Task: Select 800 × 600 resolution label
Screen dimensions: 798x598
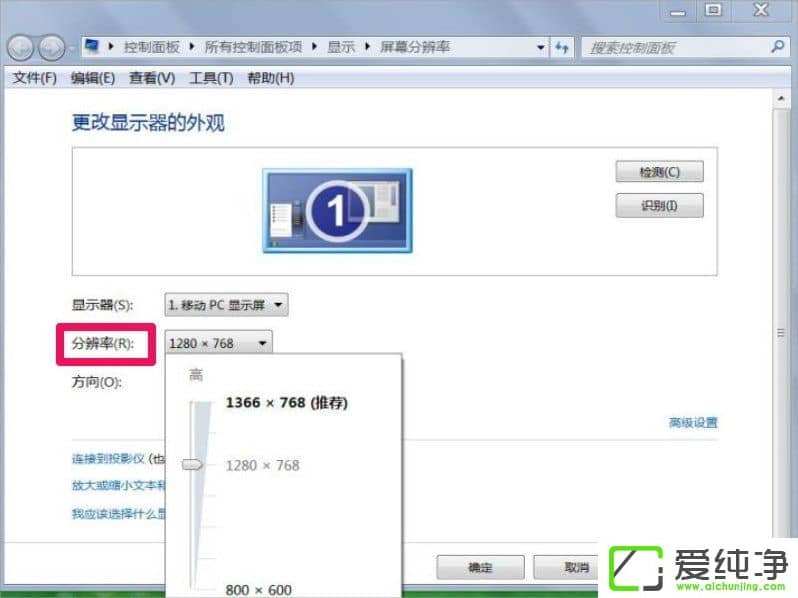Action: point(259,590)
